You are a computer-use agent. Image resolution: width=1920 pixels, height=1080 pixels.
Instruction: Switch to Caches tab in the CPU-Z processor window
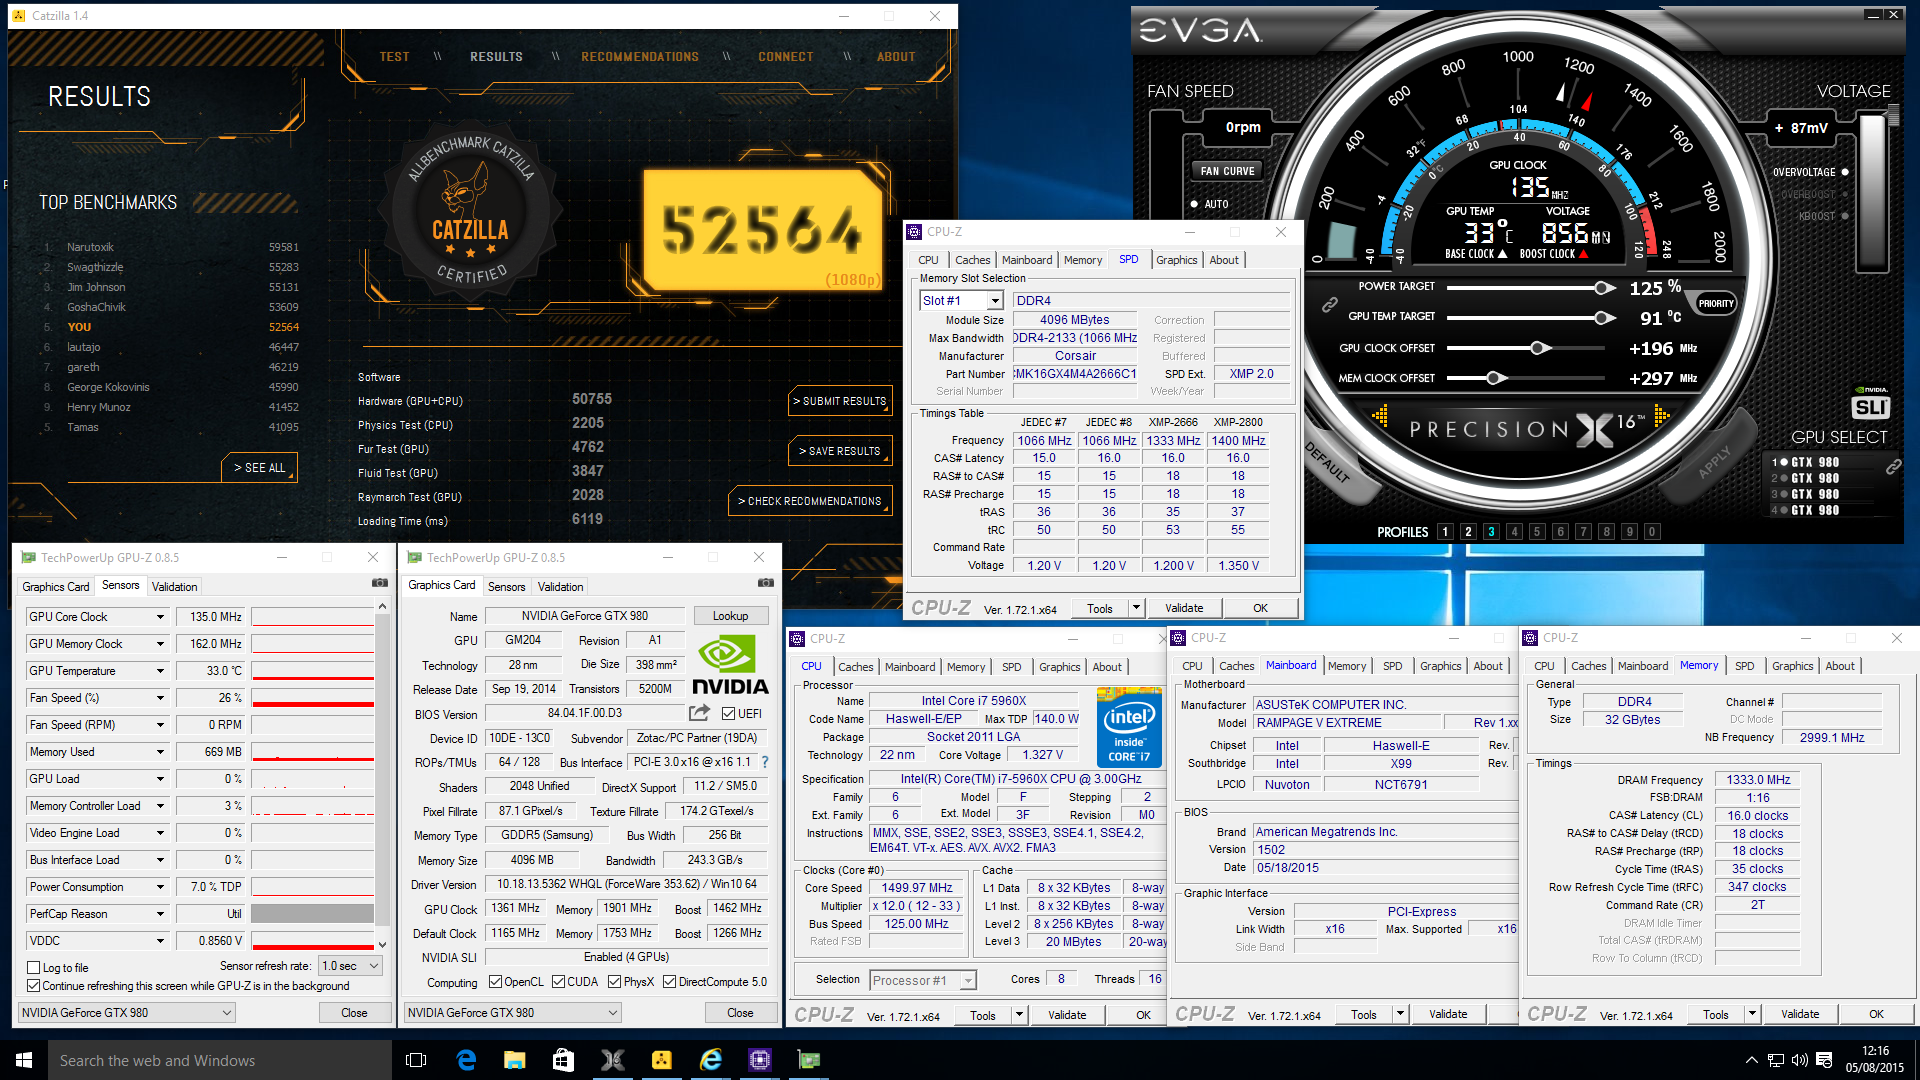pyautogui.click(x=856, y=667)
